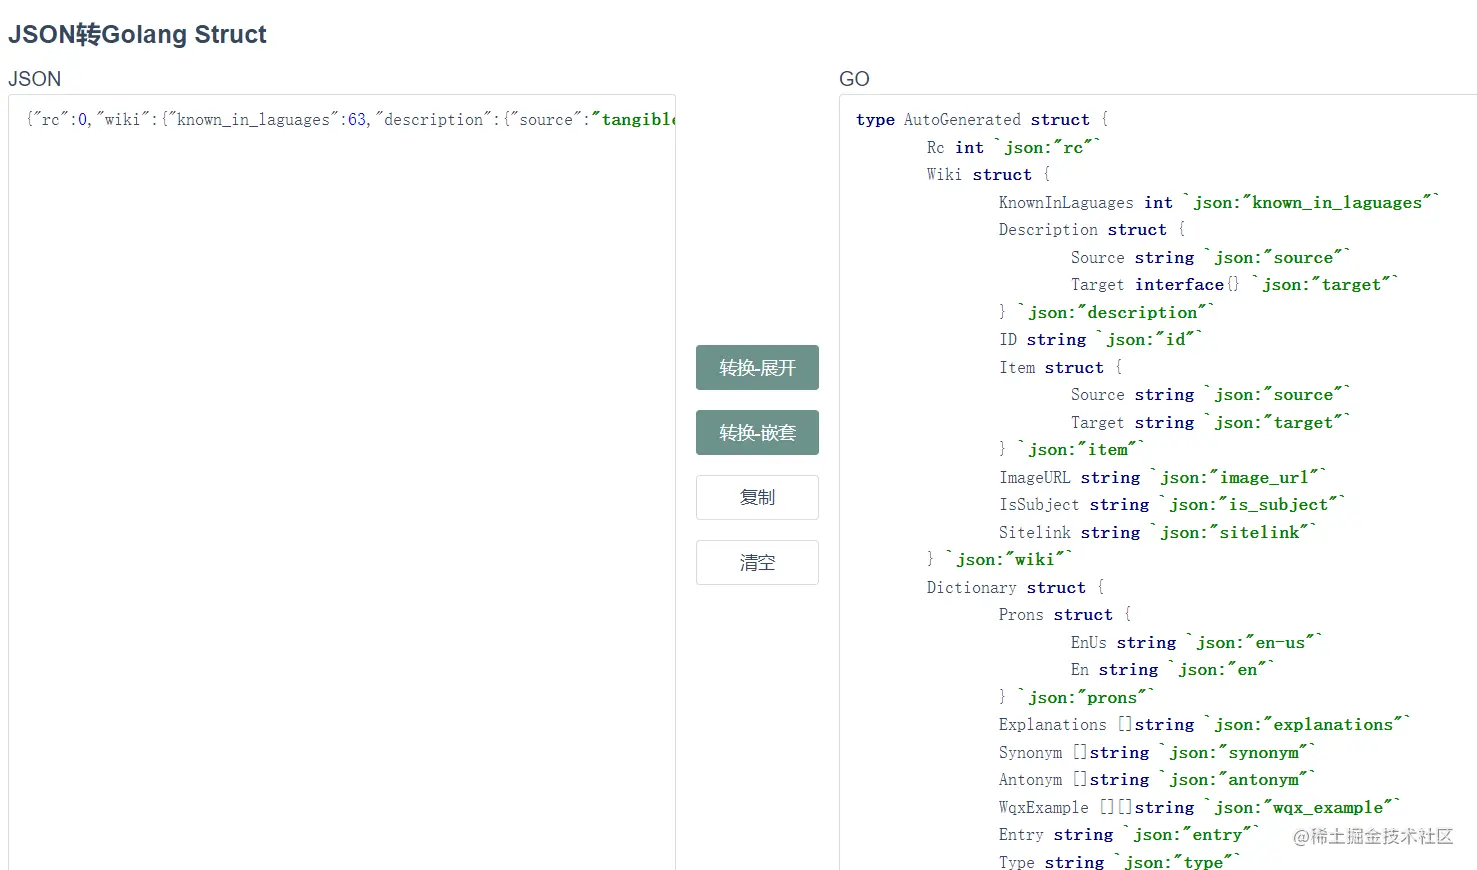The height and width of the screenshot is (870, 1477).
Task: Click the json:"wiki" closing line
Action: tap(999, 559)
